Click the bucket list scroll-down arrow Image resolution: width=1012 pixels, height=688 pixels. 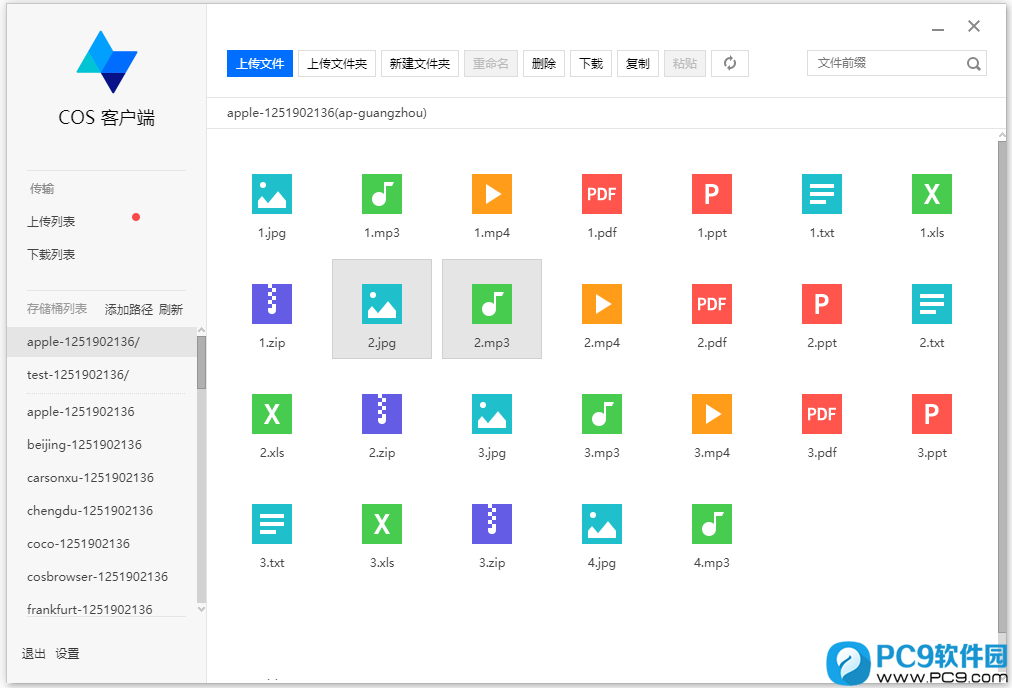[201, 609]
